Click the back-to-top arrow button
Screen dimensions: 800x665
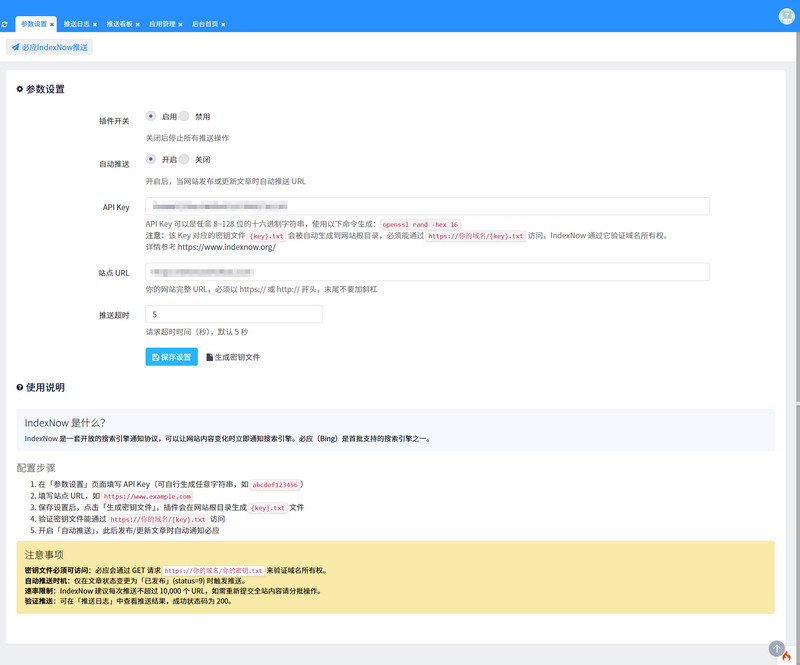coord(777,649)
